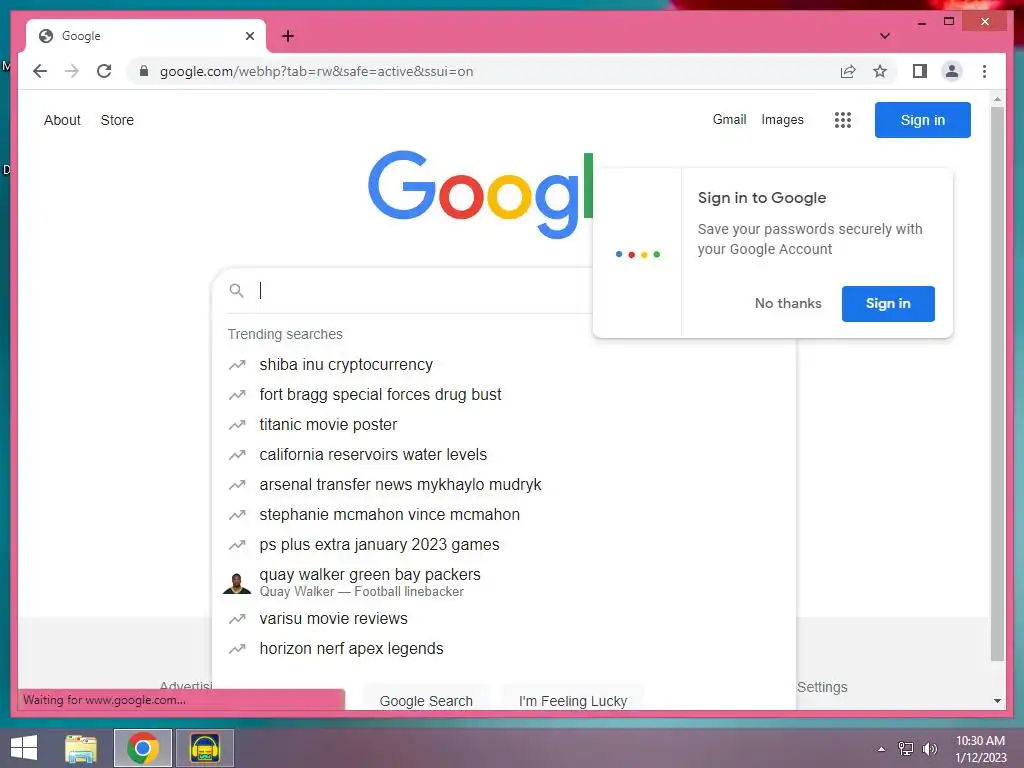The height and width of the screenshot is (768, 1024).
Task: Click the trending icon beside varisu movie reviews
Action: (x=237, y=618)
